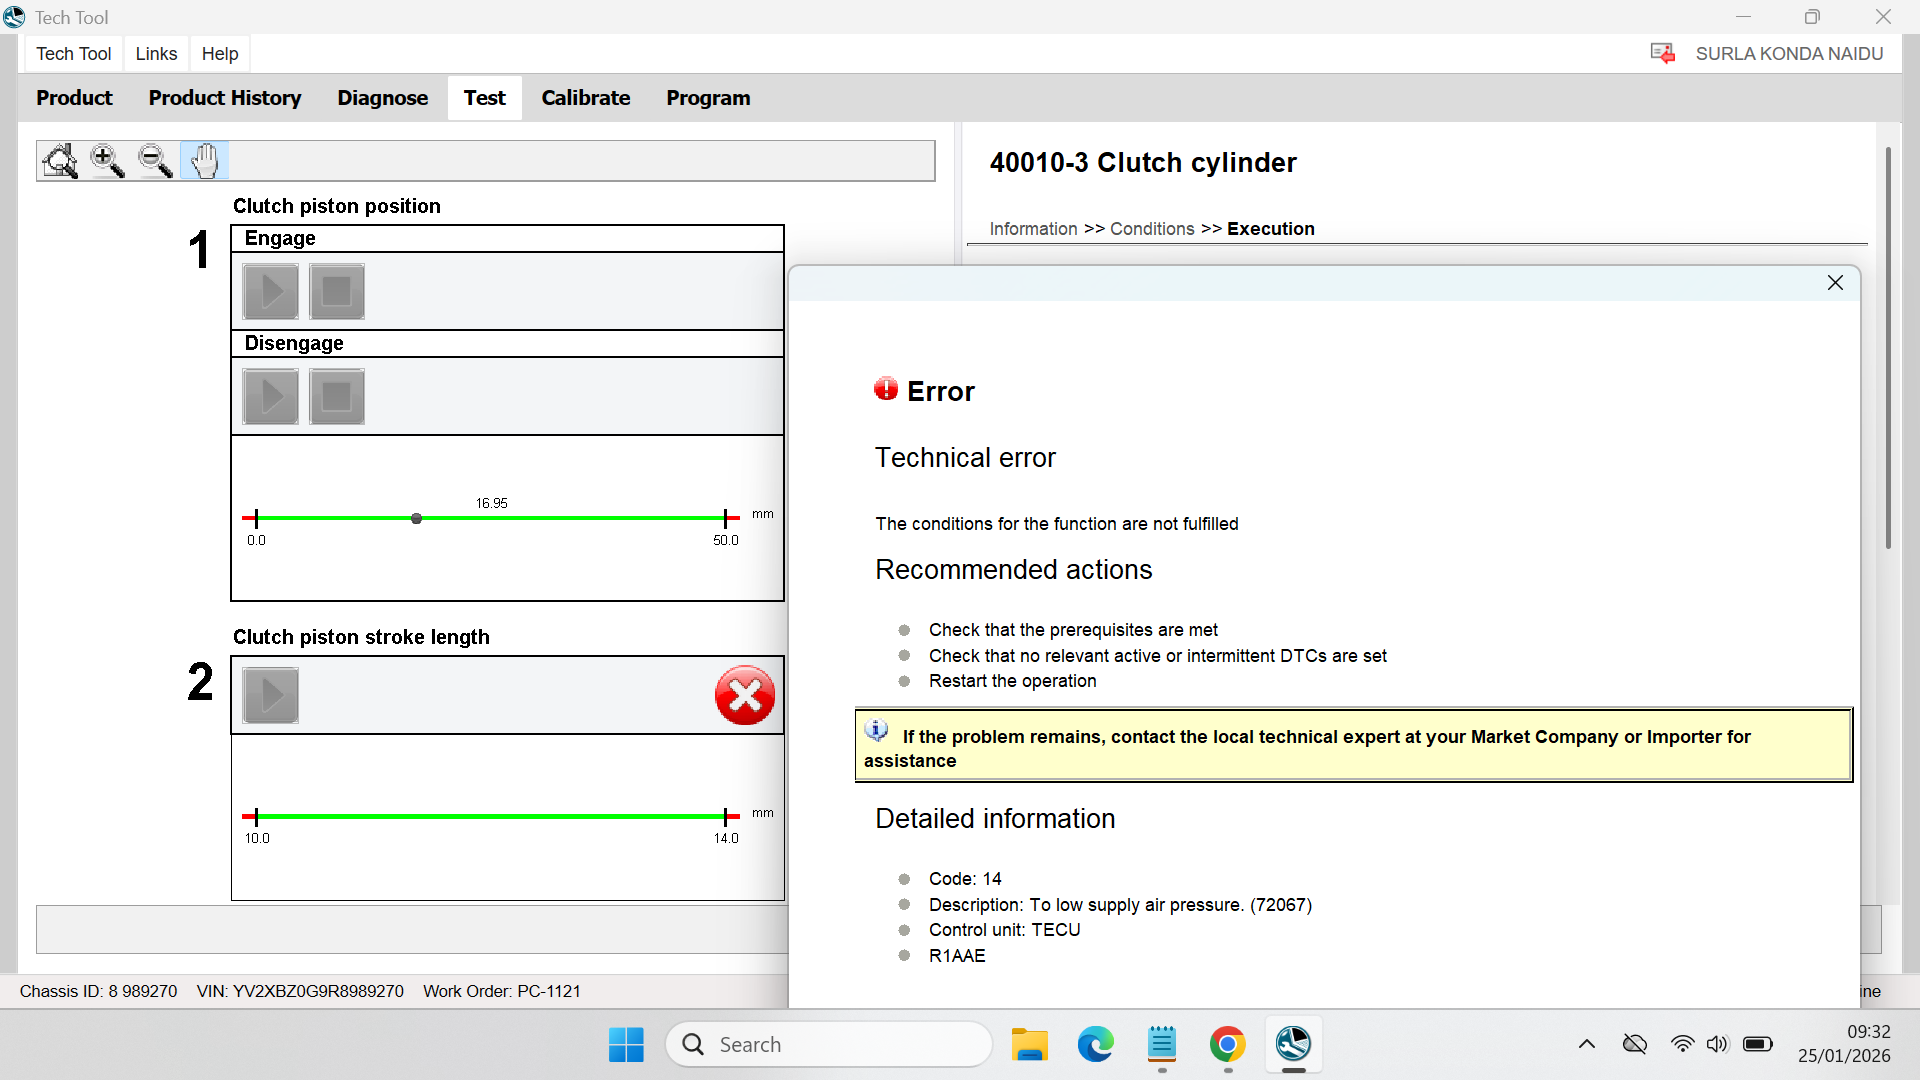The image size is (1920, 1080).
Task: Switch to the Product History tab
Action: pyautogui.click(x=225, y=98)
